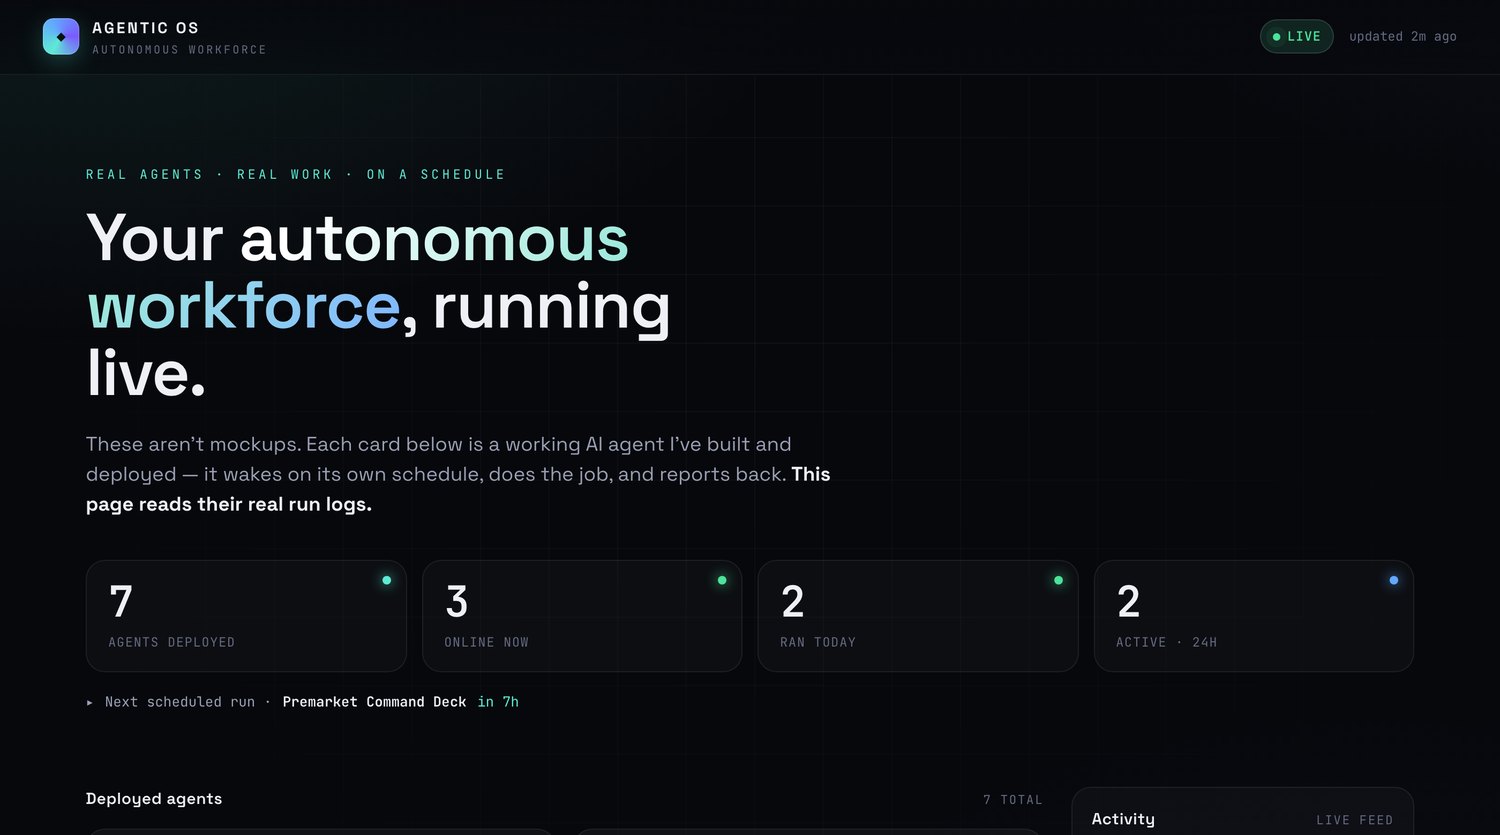Open the Agents Deployed stat card
This screenshot has height=835, width=1500.
pos(246,616)
